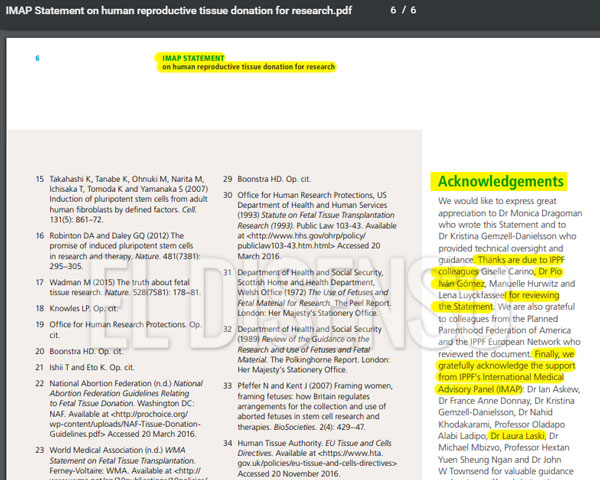Click reference 20 Boonstra HD. Op. cit.
This screenshot has width=600, height=480.
pyautogui.click(x=79, y=351)
